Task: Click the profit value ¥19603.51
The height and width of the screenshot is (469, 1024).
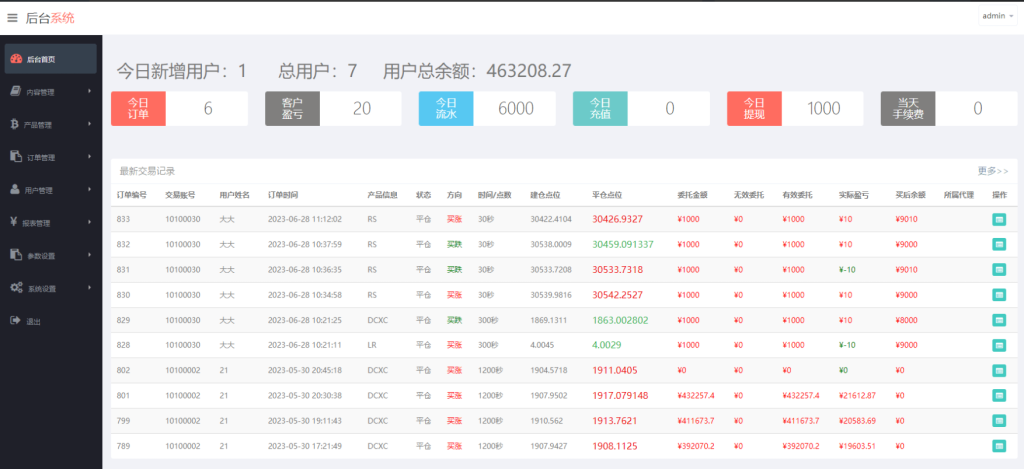Action: (857, 446)
